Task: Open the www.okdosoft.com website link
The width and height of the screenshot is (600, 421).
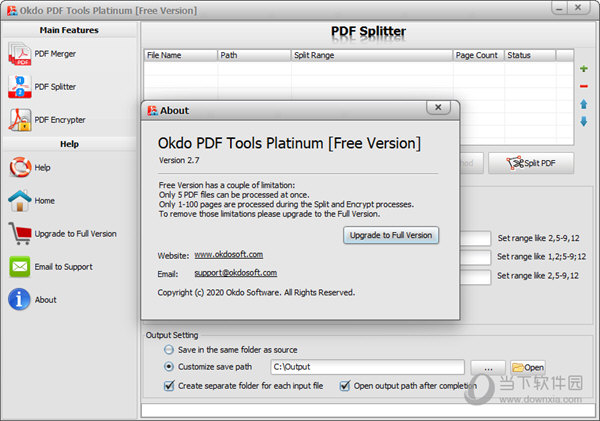Action: click(x=229, y=255)
